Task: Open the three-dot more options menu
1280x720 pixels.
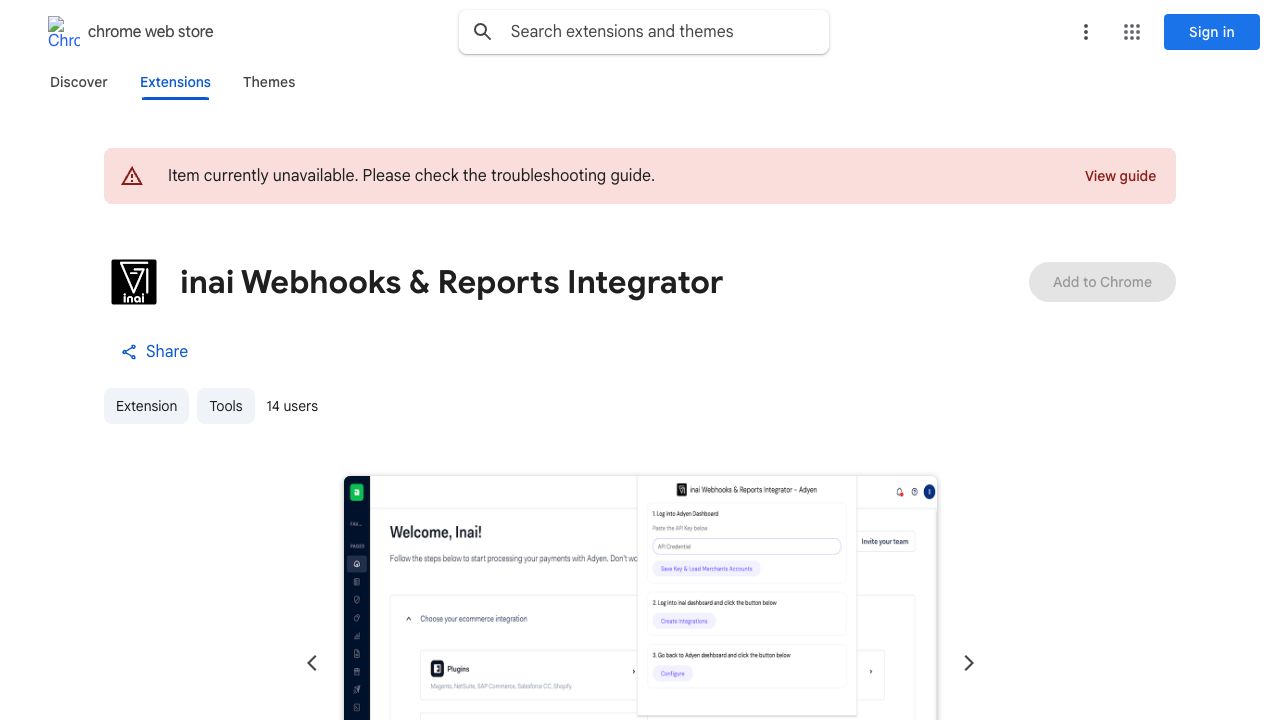Action: tap(1085, 32)
